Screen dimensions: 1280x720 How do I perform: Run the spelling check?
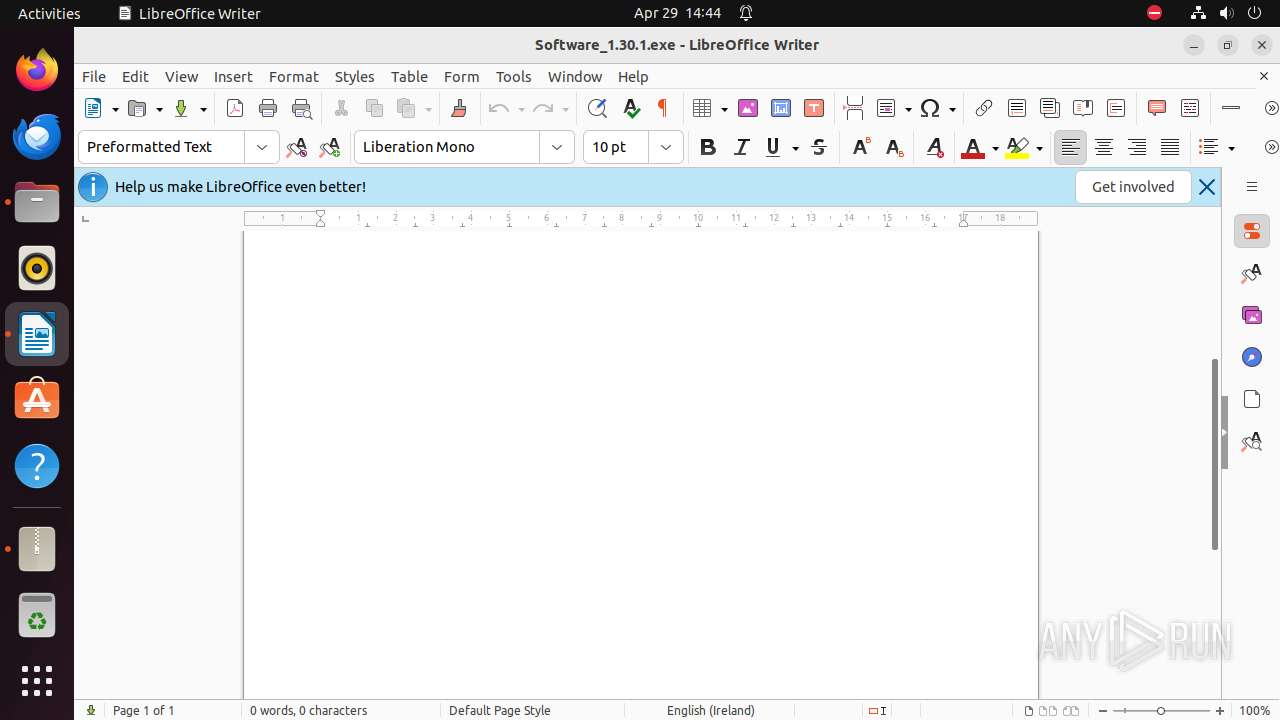point(631,109)
